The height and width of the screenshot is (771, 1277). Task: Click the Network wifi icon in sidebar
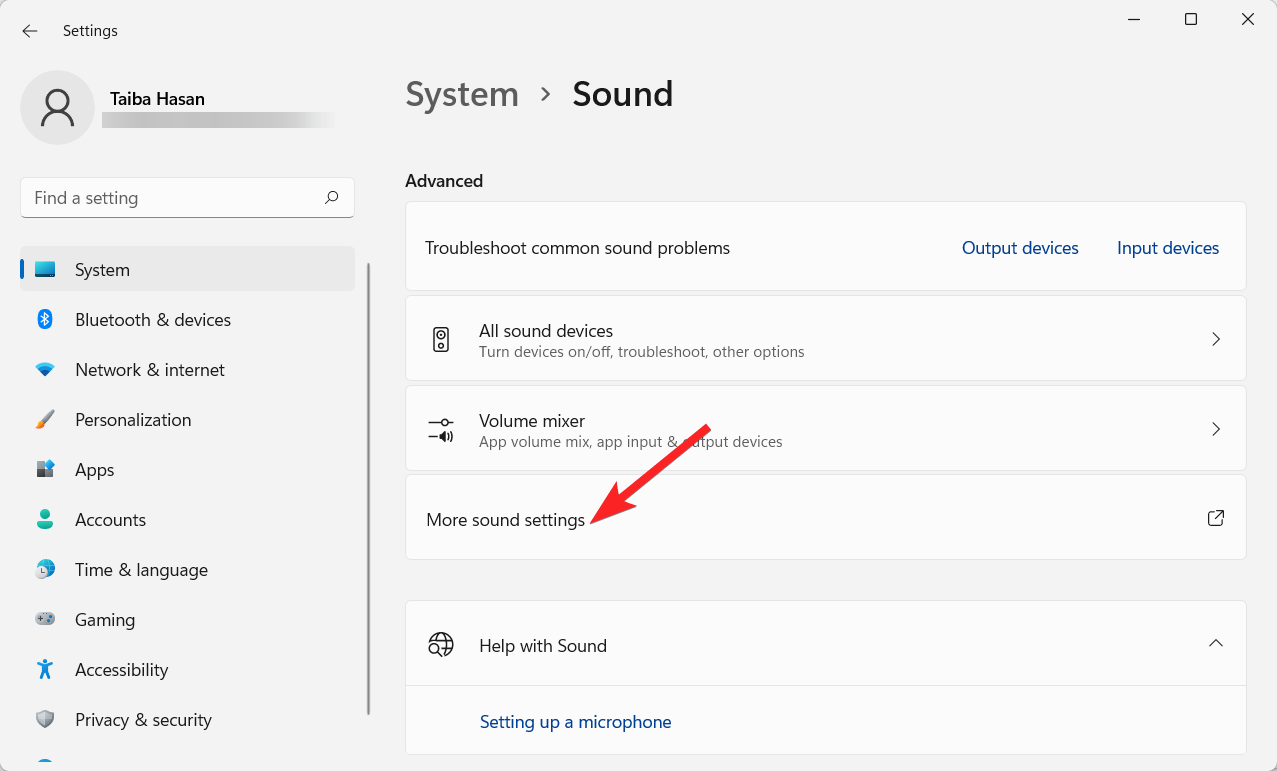tap(45, 370)
